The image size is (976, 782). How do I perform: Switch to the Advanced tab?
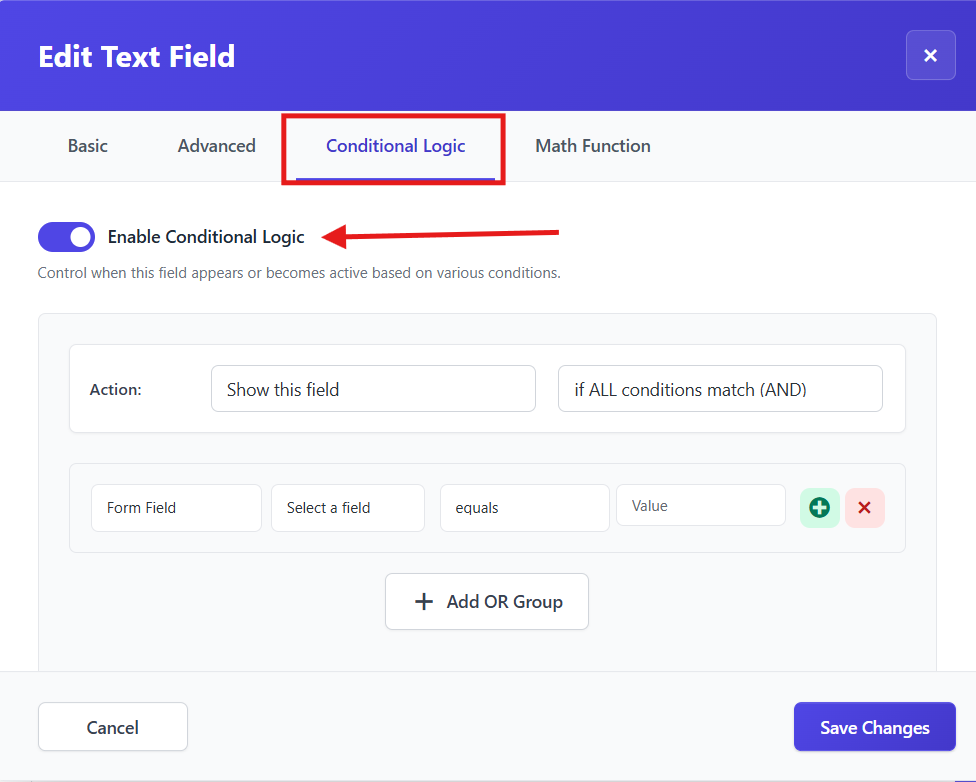[x=216, y=146]
